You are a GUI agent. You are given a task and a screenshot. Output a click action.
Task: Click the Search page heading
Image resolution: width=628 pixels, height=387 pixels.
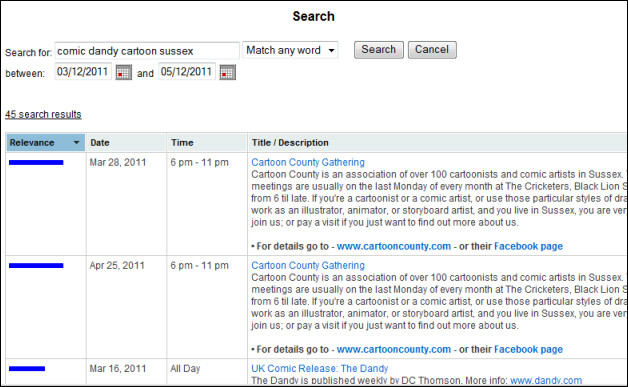coord(314,16)
